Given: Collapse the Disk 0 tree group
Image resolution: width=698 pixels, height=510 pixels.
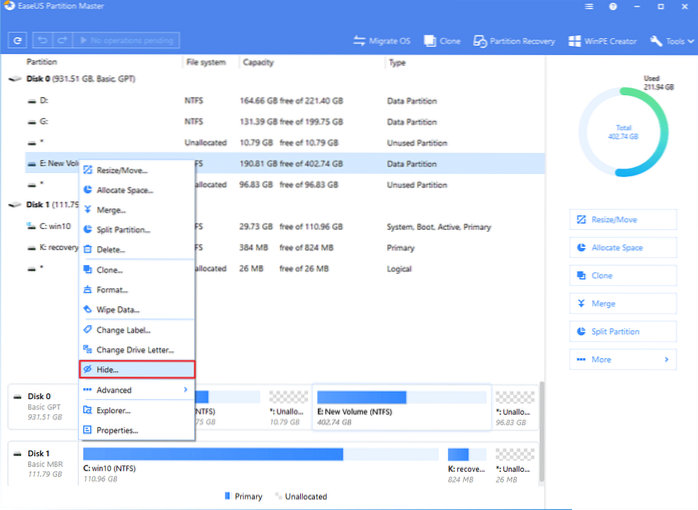Looking at the screenshot, I should click(x=12, y=79).
